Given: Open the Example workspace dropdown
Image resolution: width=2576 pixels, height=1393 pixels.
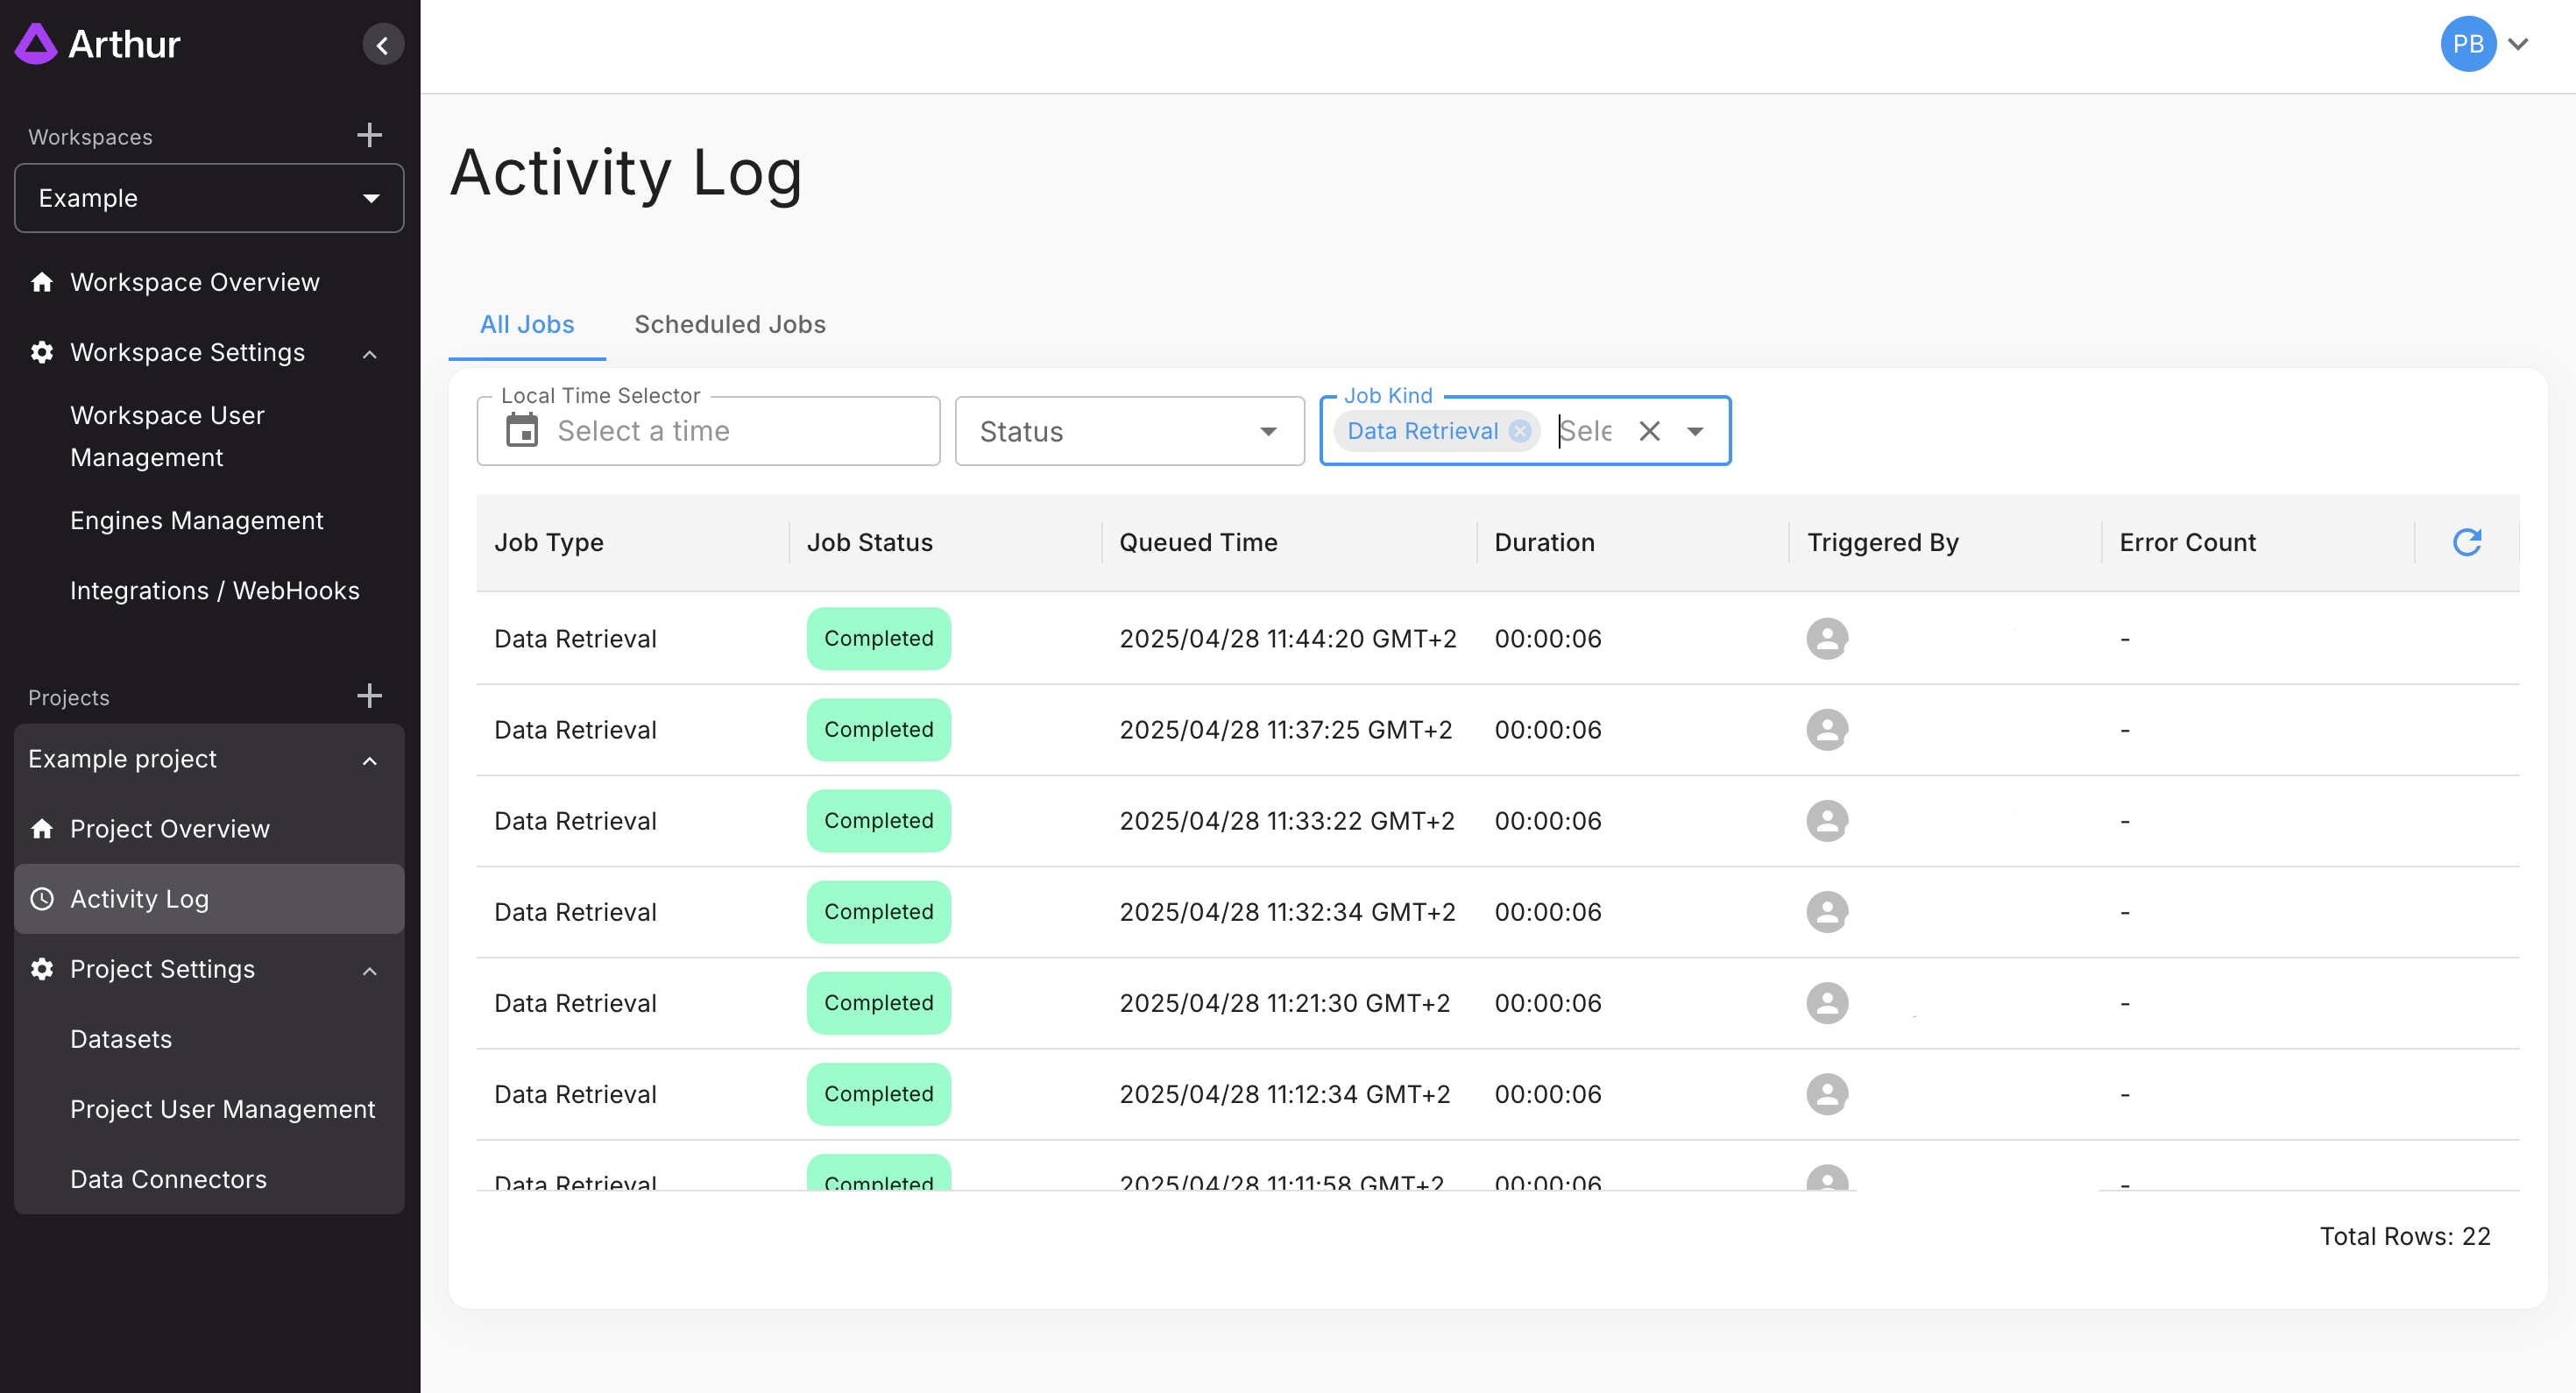Looking at the screenshot, I should tap(209, 198).
